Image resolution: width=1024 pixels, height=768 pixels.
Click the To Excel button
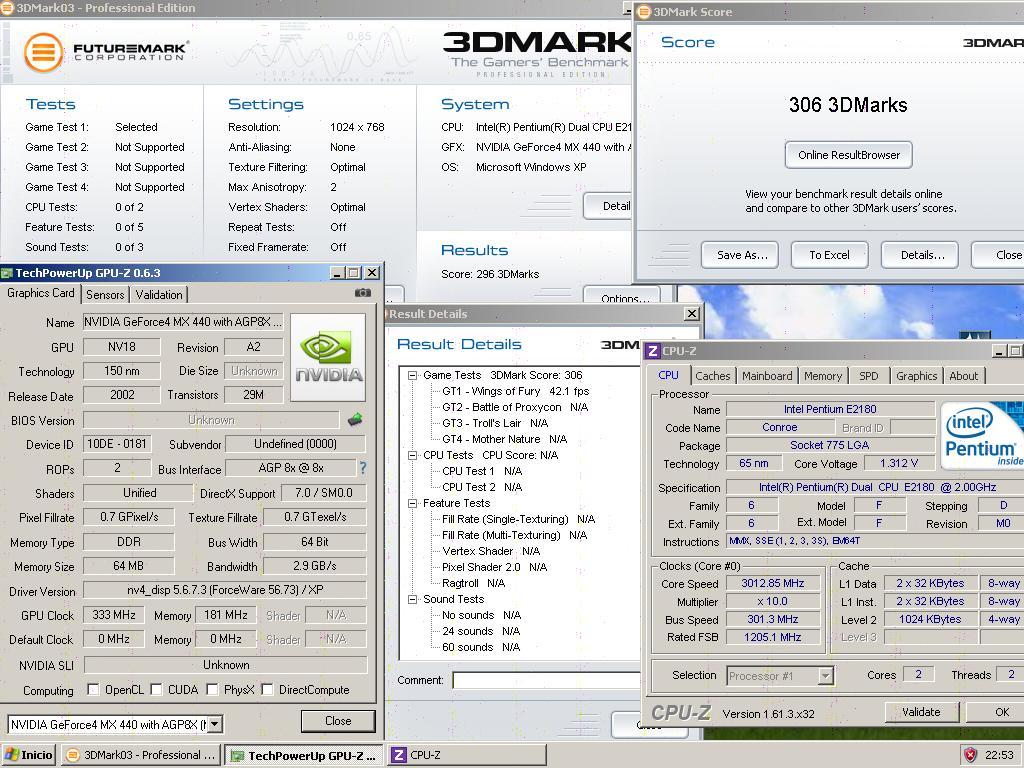[x=829, y=255]
